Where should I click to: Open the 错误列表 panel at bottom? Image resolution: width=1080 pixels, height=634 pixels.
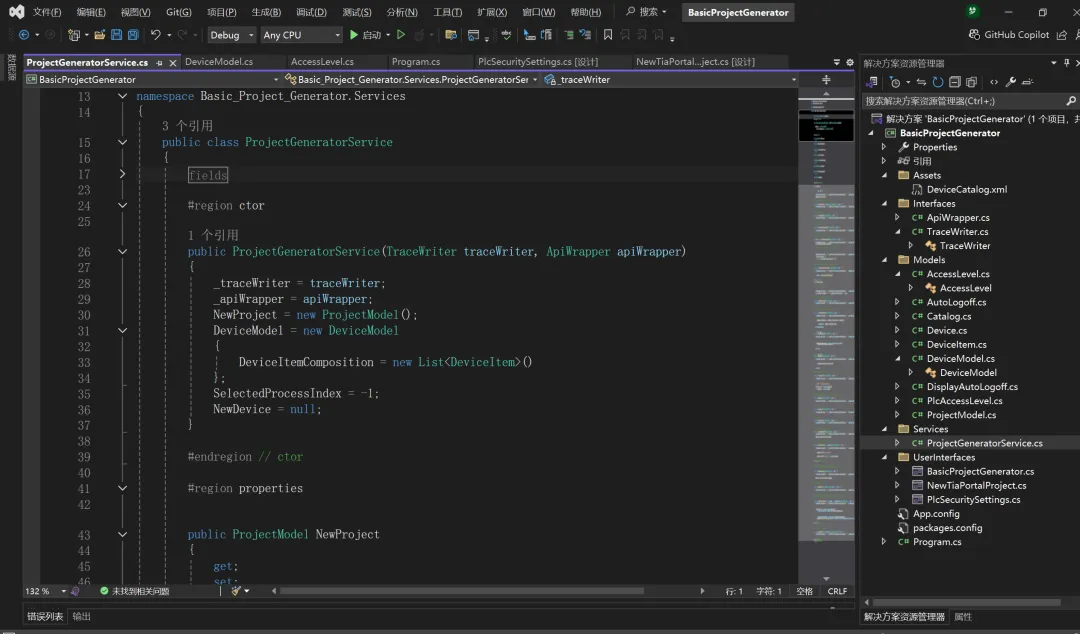pos(45,617)
